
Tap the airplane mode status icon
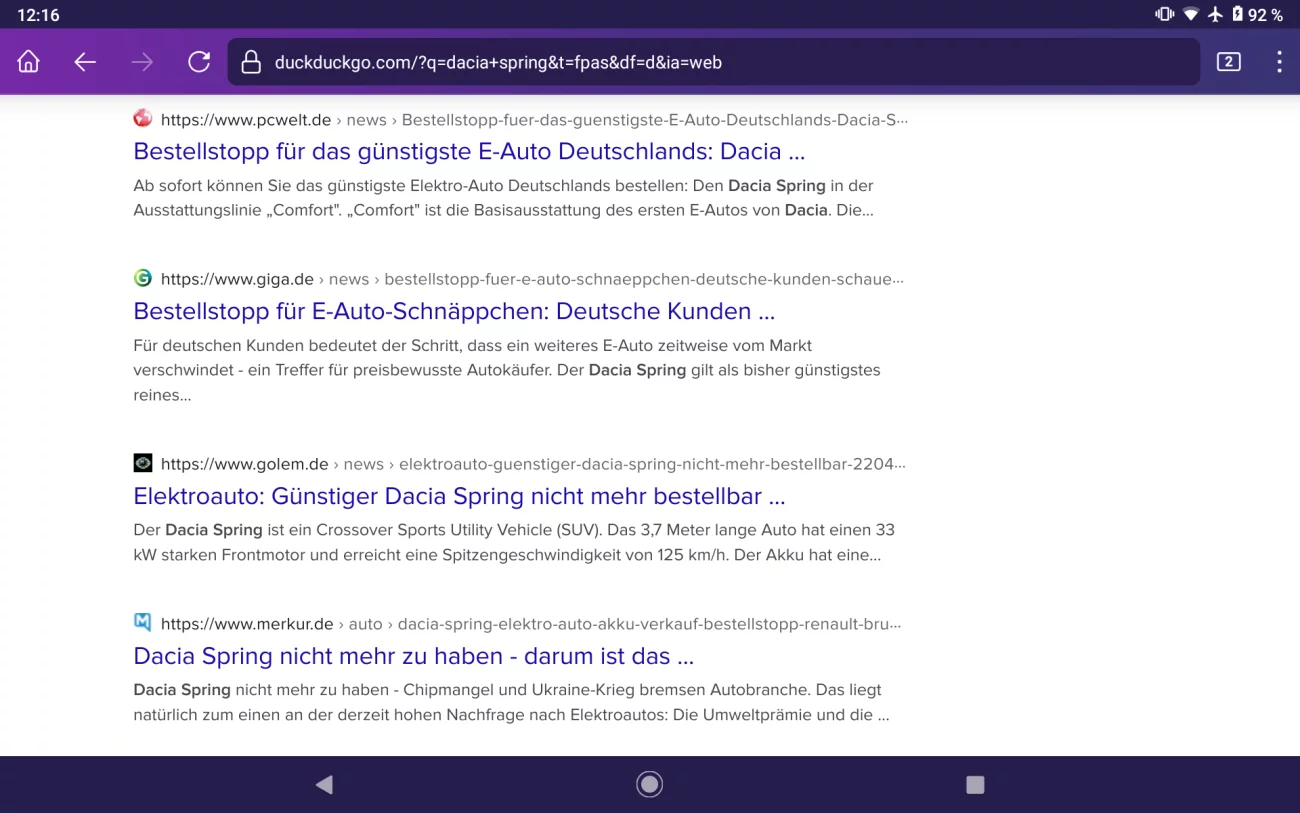point(1215,14)
